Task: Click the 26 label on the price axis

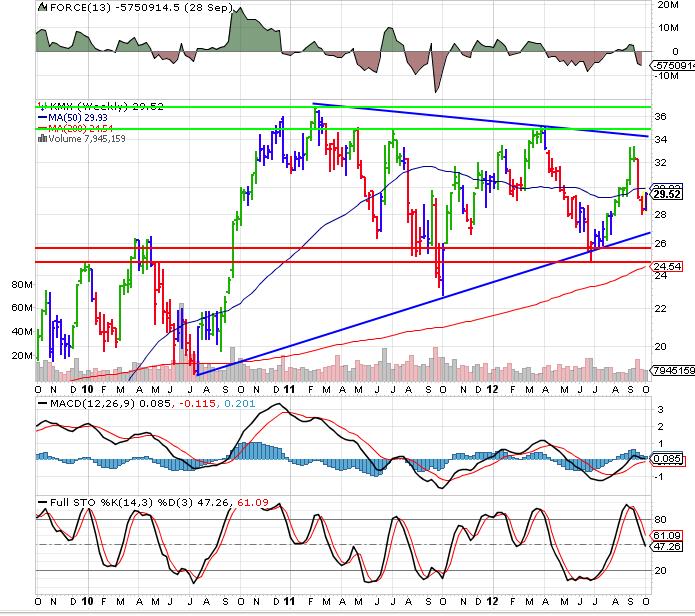Action: [660, 244]
